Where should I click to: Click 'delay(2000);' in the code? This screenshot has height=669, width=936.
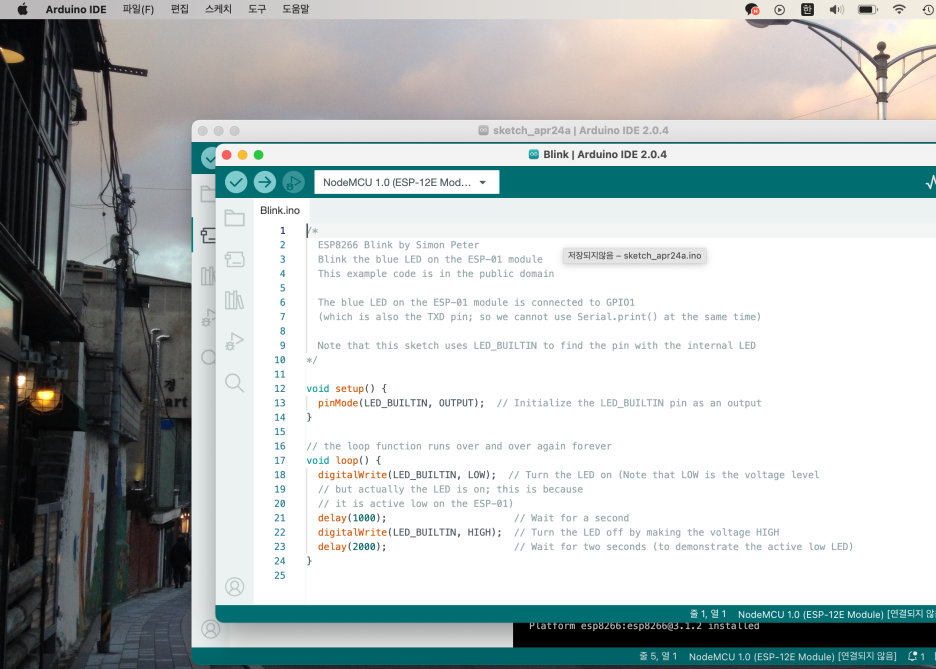352,547
